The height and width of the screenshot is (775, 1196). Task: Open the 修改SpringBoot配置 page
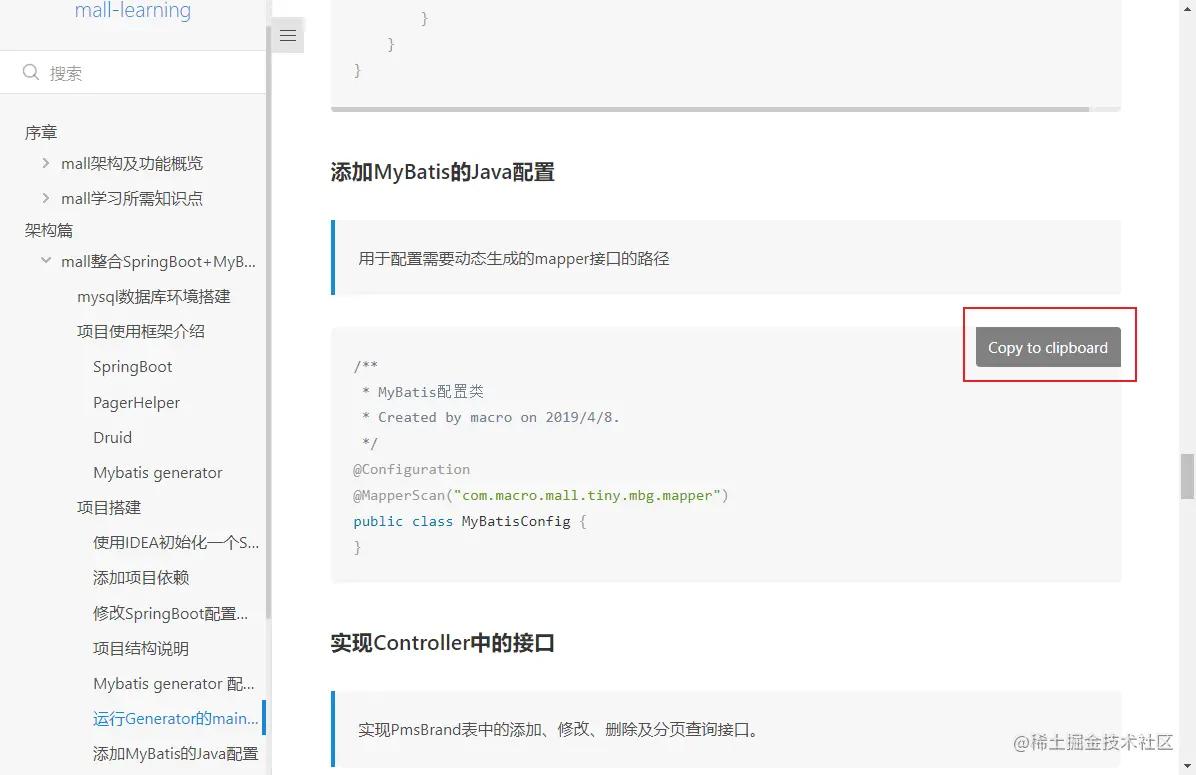(170, 613)
